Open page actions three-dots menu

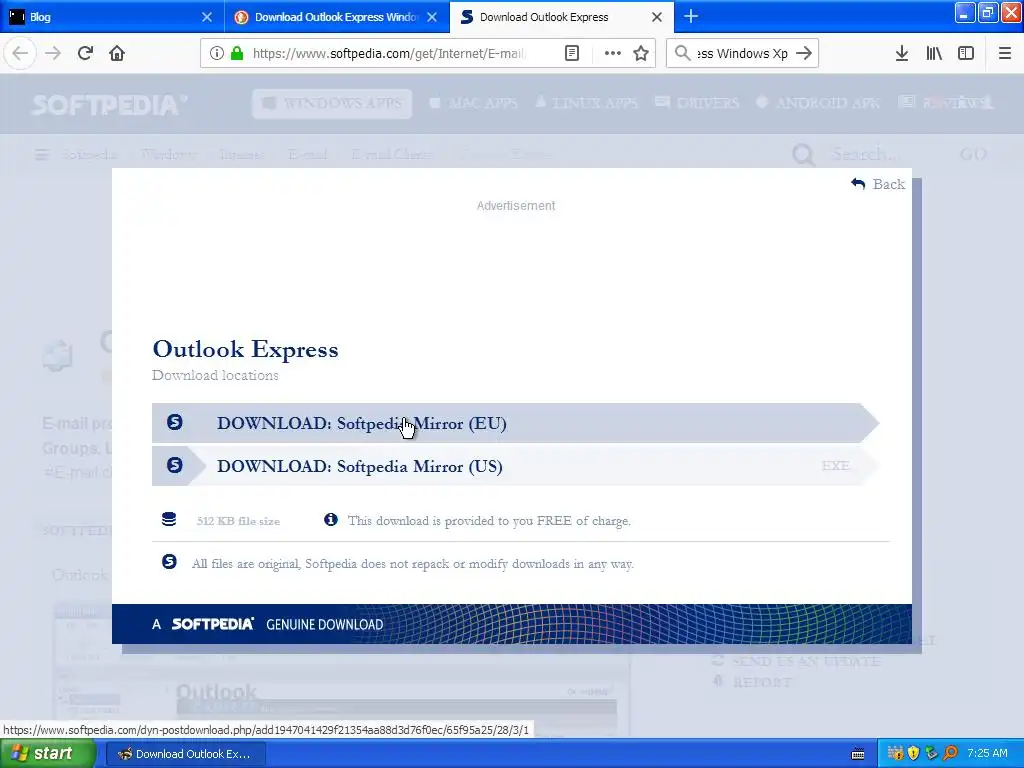pos(613,53)
